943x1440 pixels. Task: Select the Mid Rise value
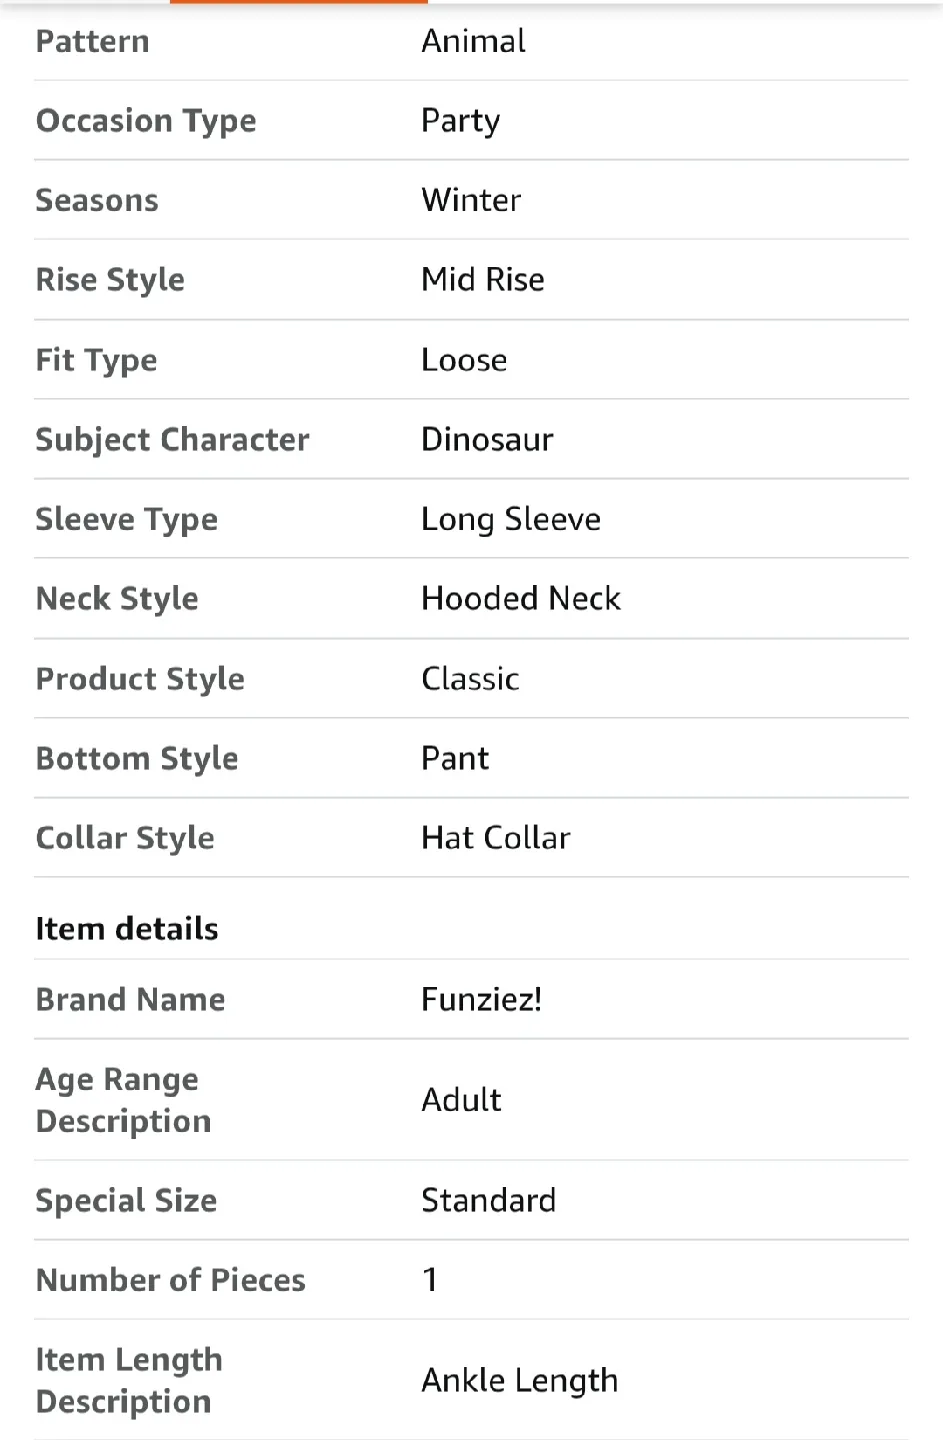[x=483, y=279]
